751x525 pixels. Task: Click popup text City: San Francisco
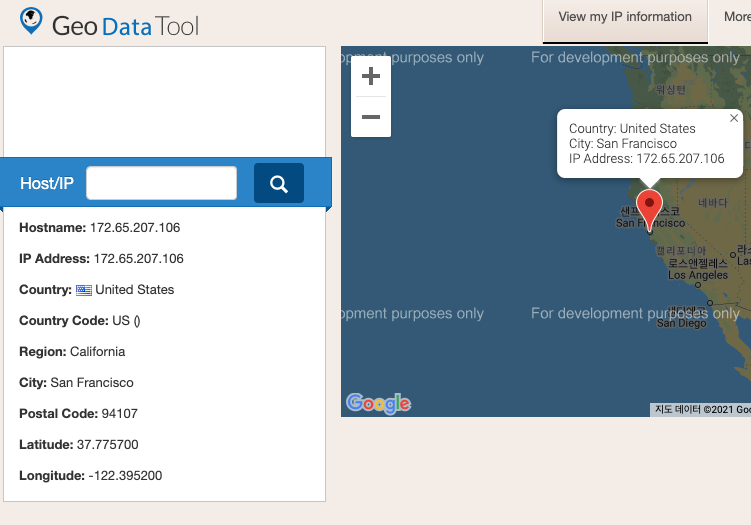click(623, 144)
